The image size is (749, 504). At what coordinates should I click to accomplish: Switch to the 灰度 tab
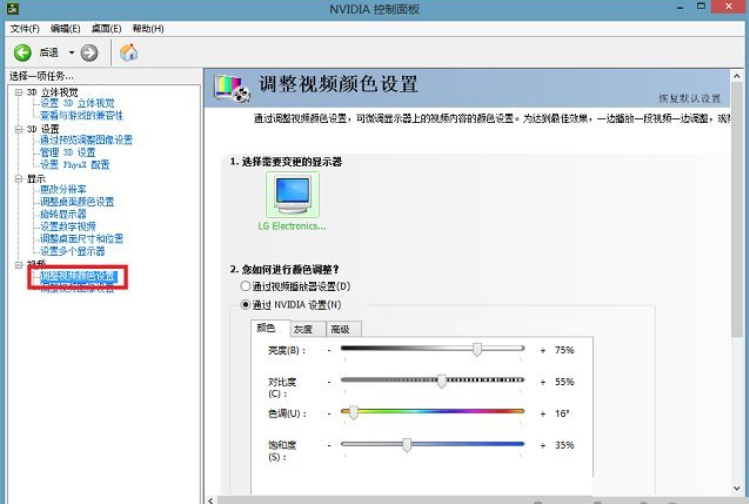[x=308, y=329]
